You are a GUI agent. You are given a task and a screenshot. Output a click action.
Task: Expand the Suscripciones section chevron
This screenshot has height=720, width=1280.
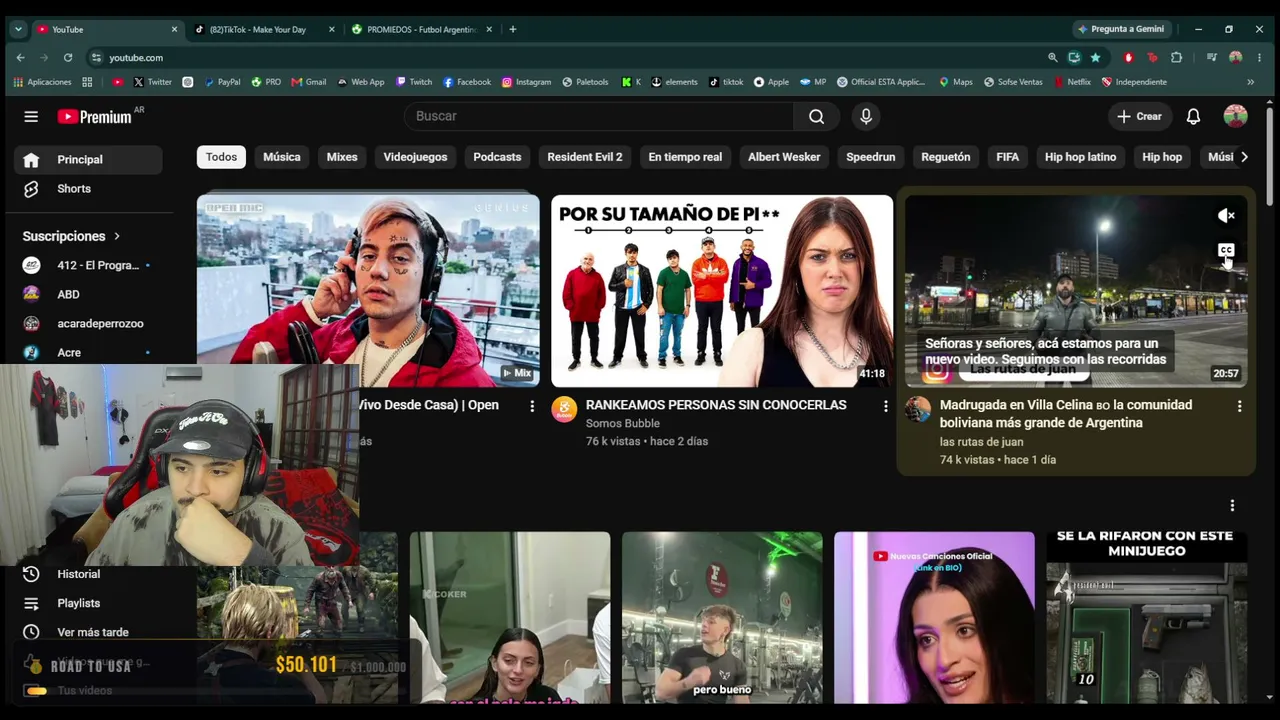(117, 236)
